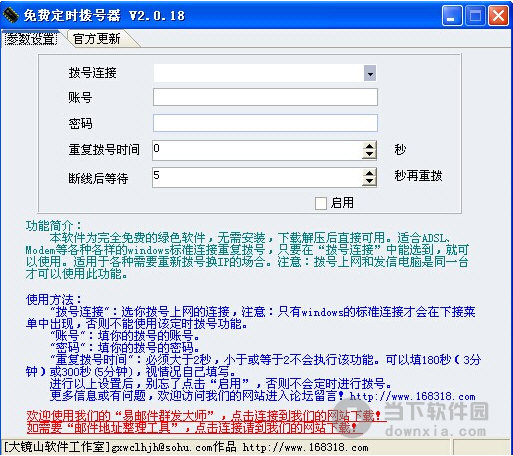The height and width of the screenshot is (456, 513).
Task: Open the 官方更新 tab
Action: click(97, 39)
